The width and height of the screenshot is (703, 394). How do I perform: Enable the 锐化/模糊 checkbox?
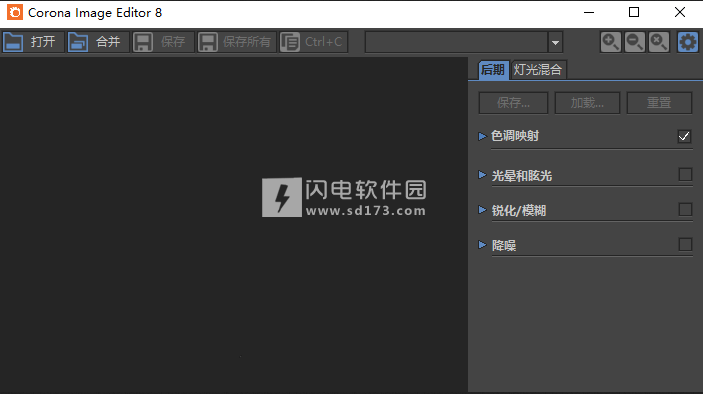pyautogui.click(x=685, y=209)
